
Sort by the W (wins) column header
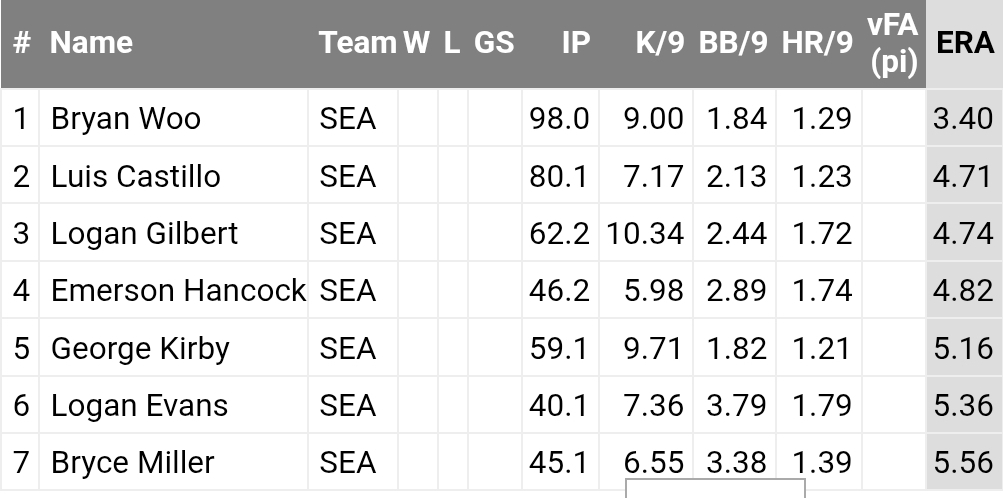pos(416,42)
